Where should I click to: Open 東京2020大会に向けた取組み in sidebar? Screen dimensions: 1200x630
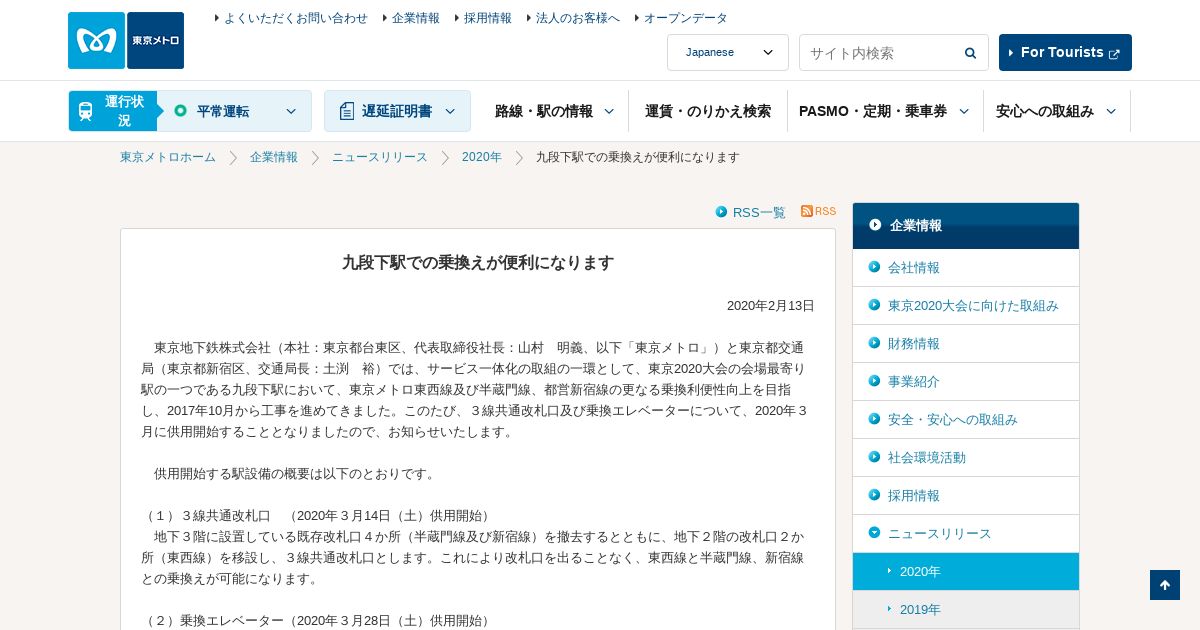coord(973,305)
